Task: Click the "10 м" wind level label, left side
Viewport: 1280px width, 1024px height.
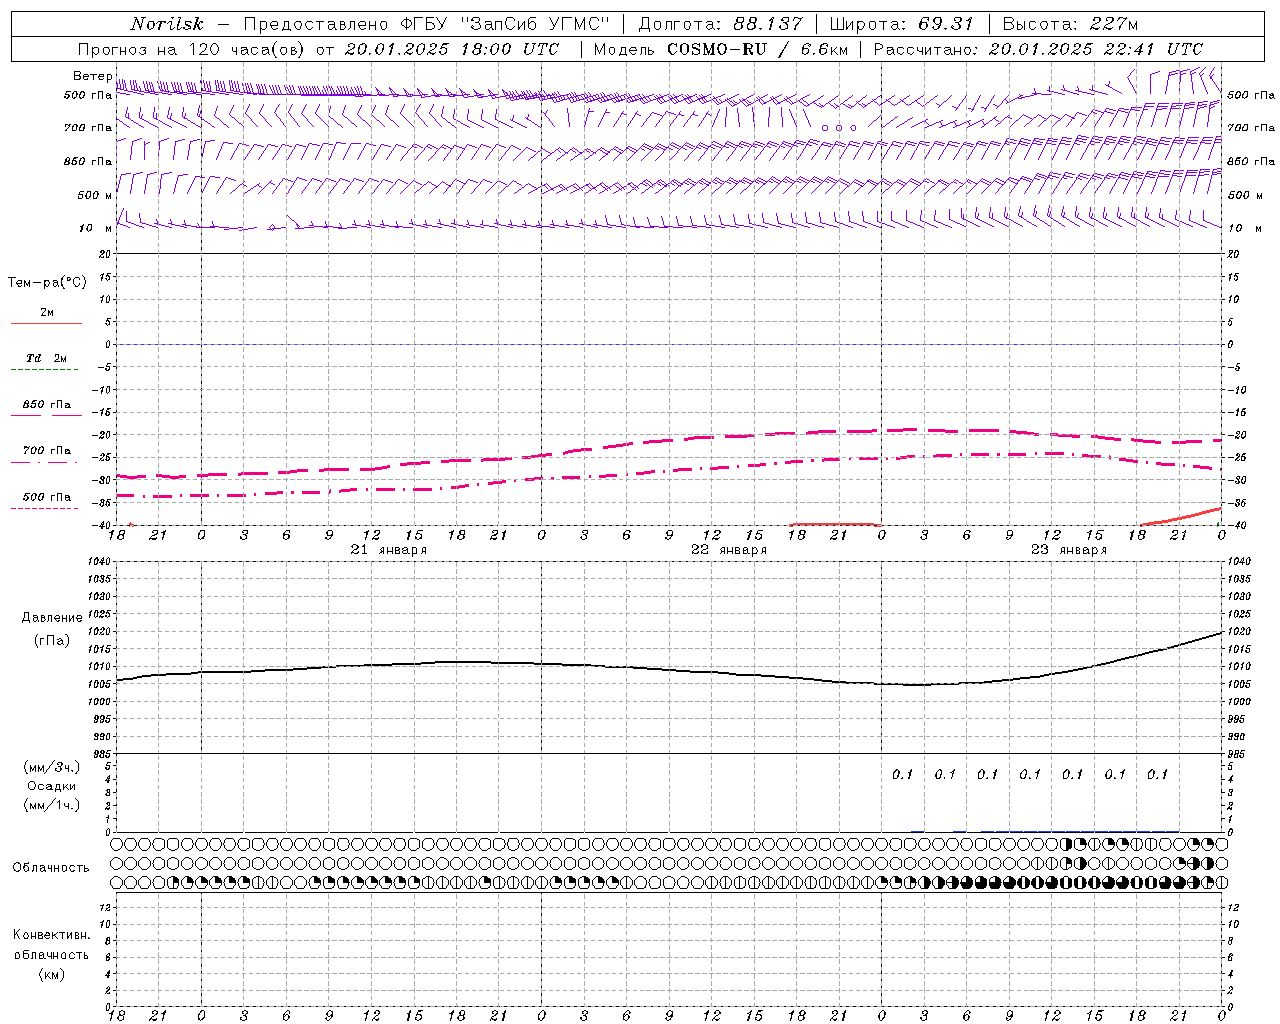Action: [x=95, y=228]
